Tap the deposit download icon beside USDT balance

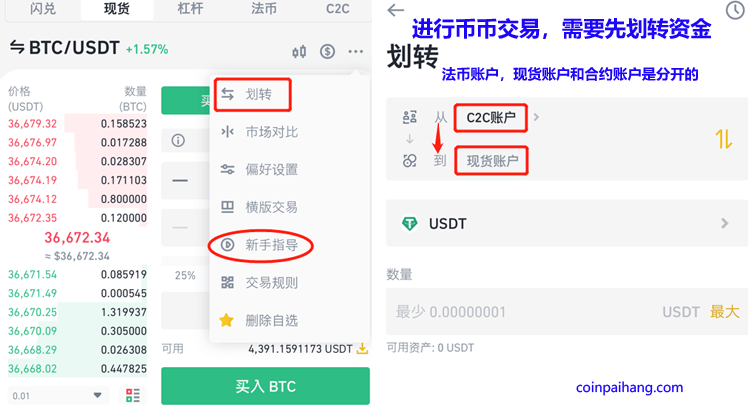[363, 349]
